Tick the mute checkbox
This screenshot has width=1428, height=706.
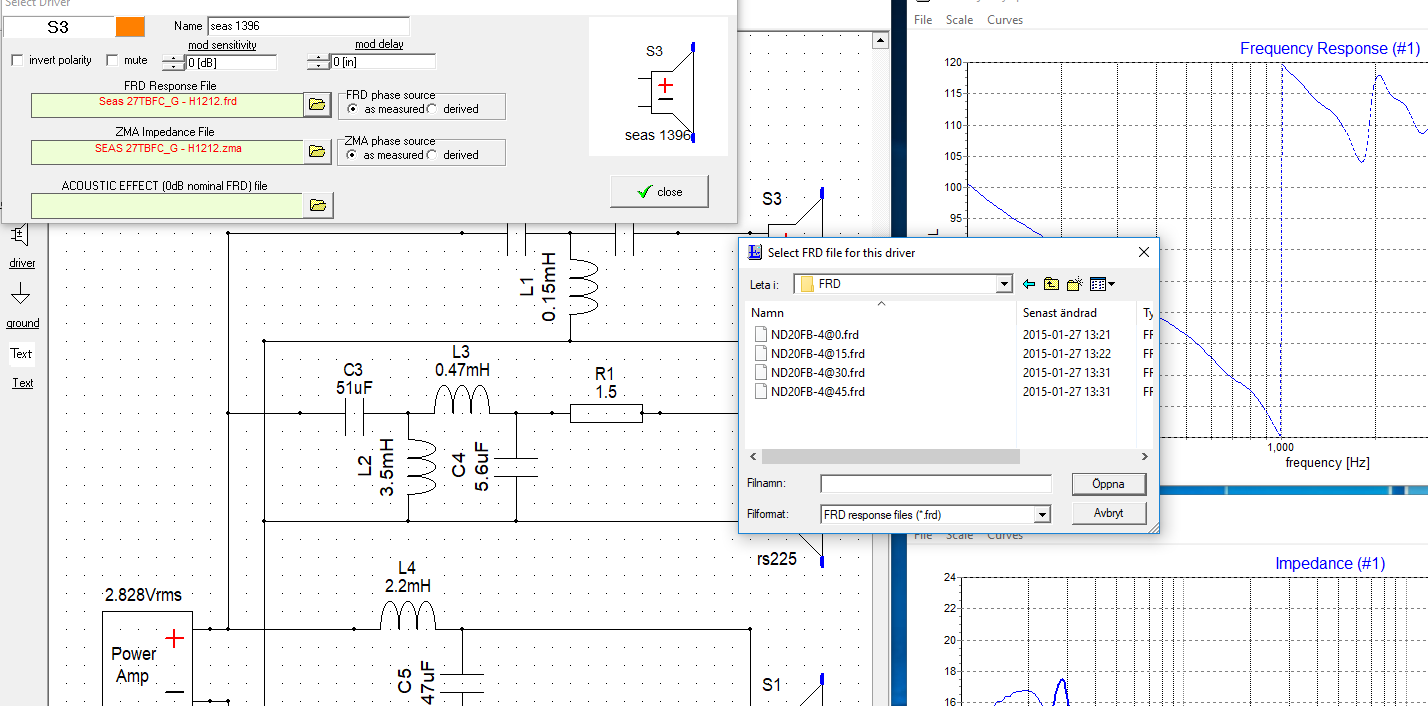[x=112, y=61]
